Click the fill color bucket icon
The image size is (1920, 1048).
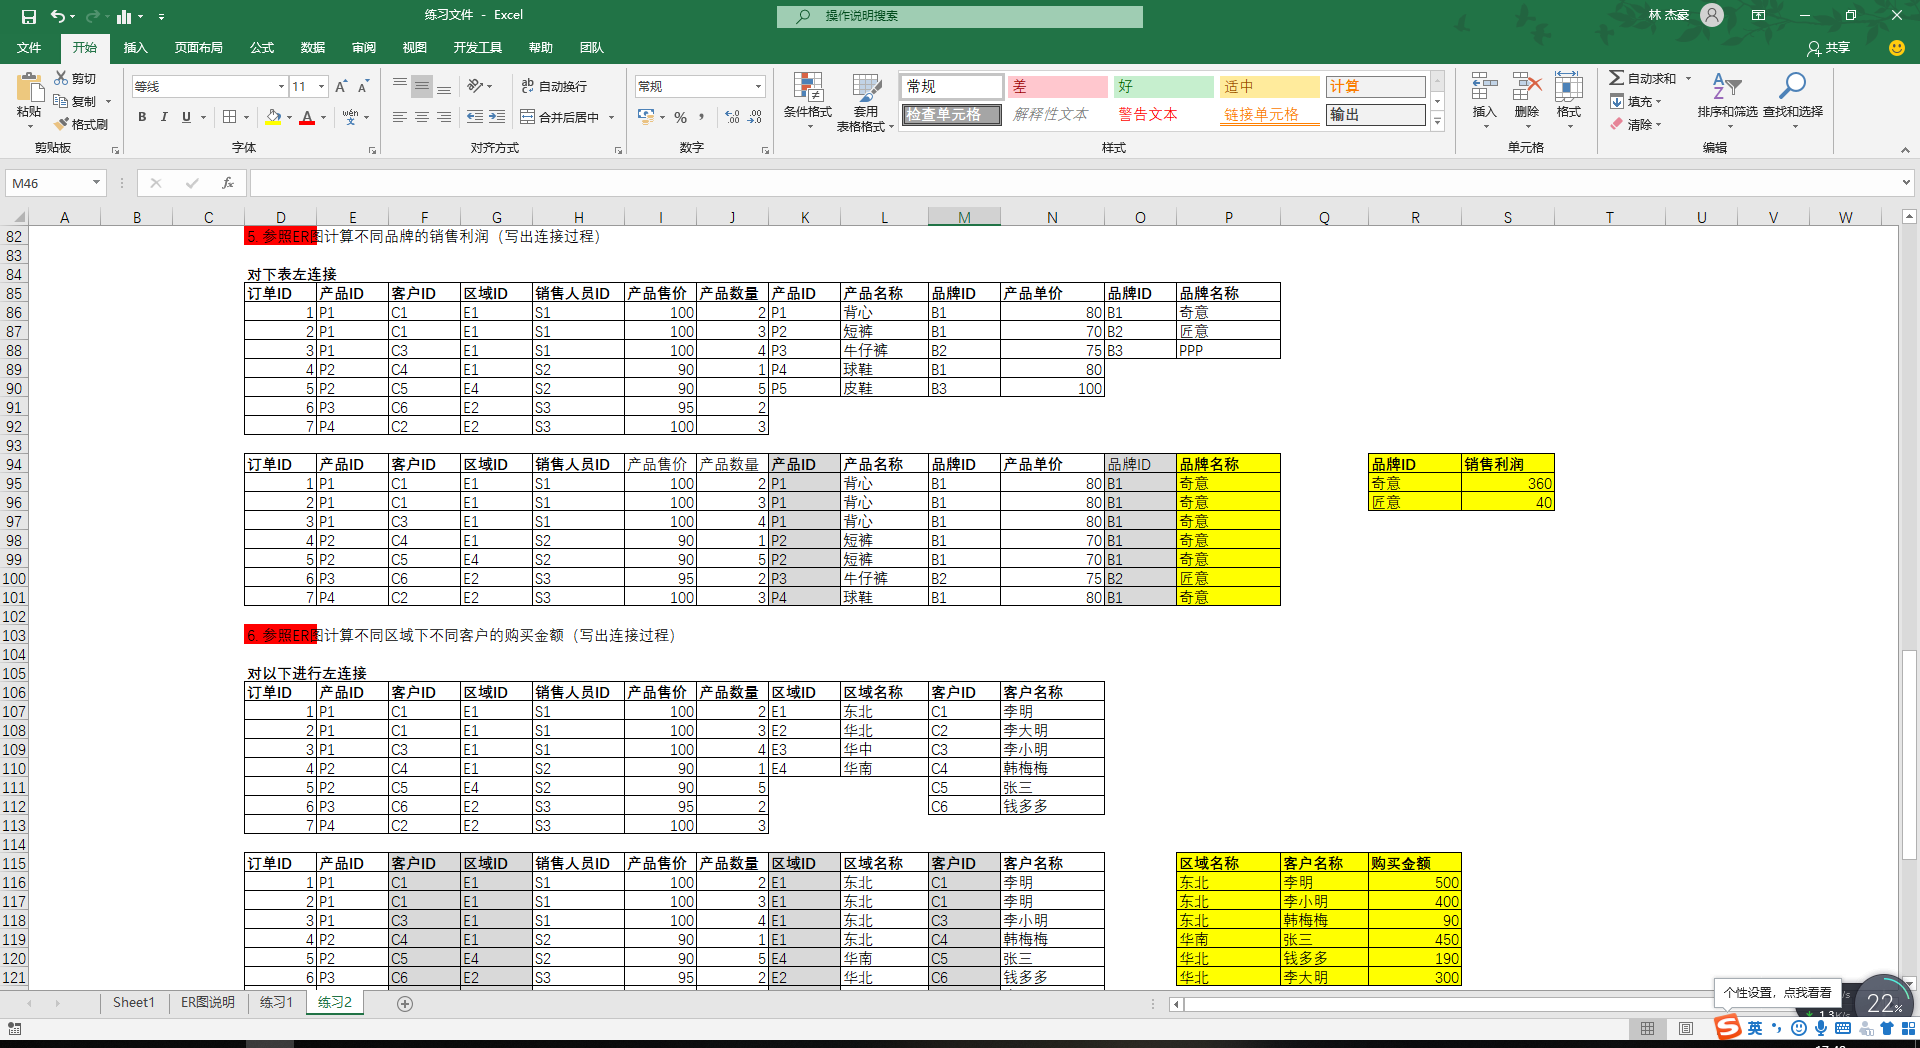point(273,117)
